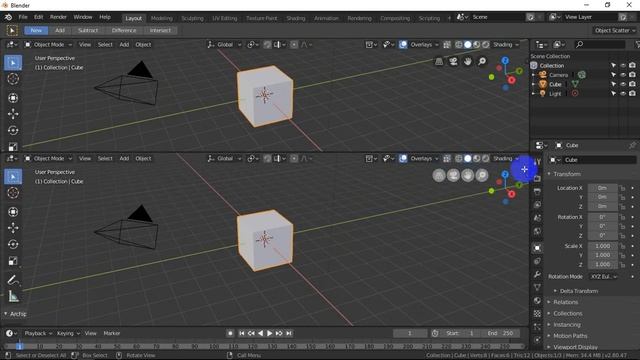Toggle Overlays in the lower viewport

tap(403, 158)
